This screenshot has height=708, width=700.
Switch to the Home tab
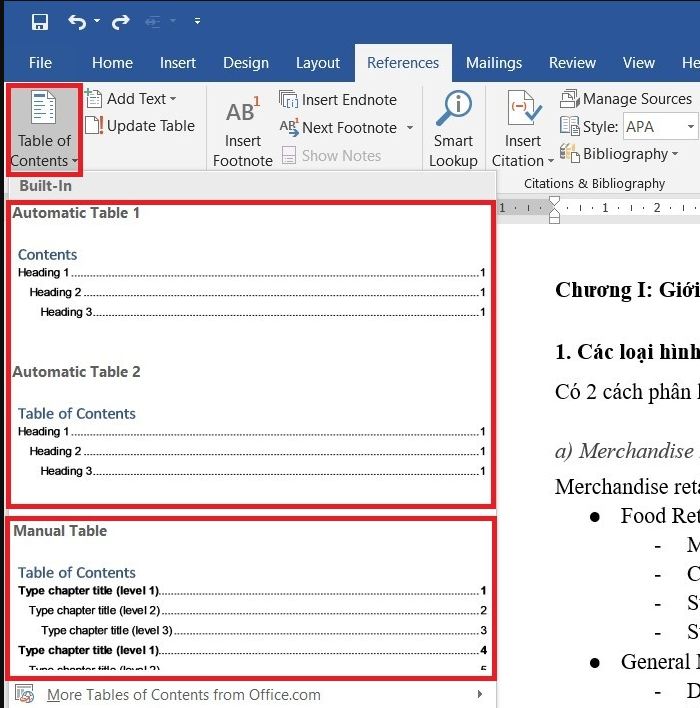coord(112,63)
